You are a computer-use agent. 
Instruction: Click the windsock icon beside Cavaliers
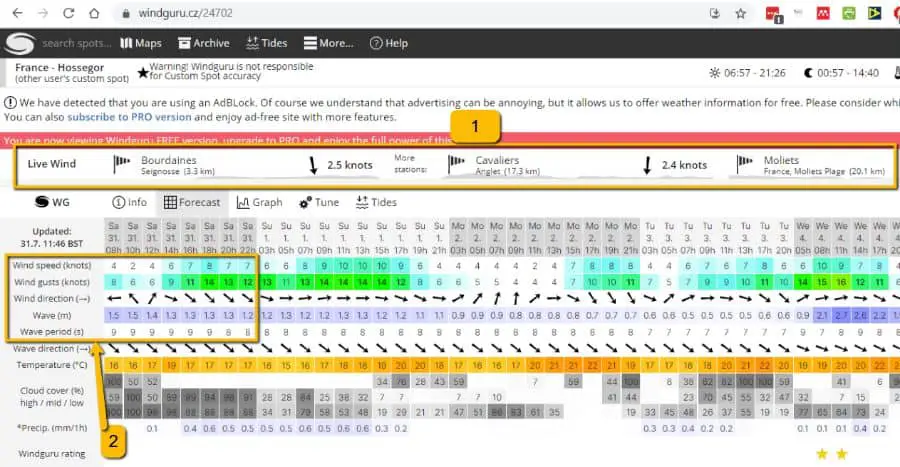[x=456, y=164]
